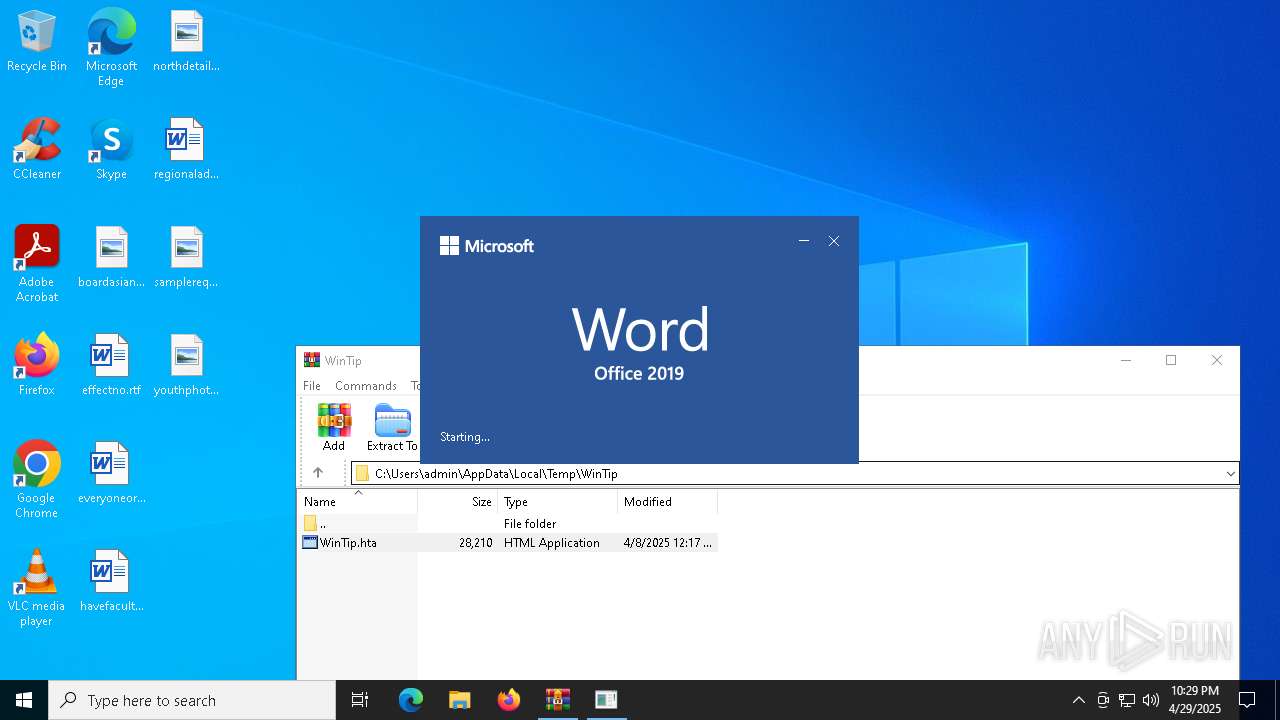Launch VLC media player desktop shortcut
The image size is (1280, 720).
point(37,588)
